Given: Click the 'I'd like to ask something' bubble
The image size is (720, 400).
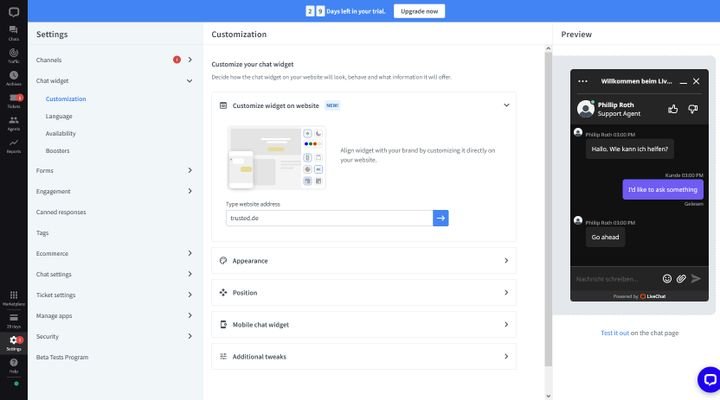Looking at the screenshot, I should click(663, 189).
